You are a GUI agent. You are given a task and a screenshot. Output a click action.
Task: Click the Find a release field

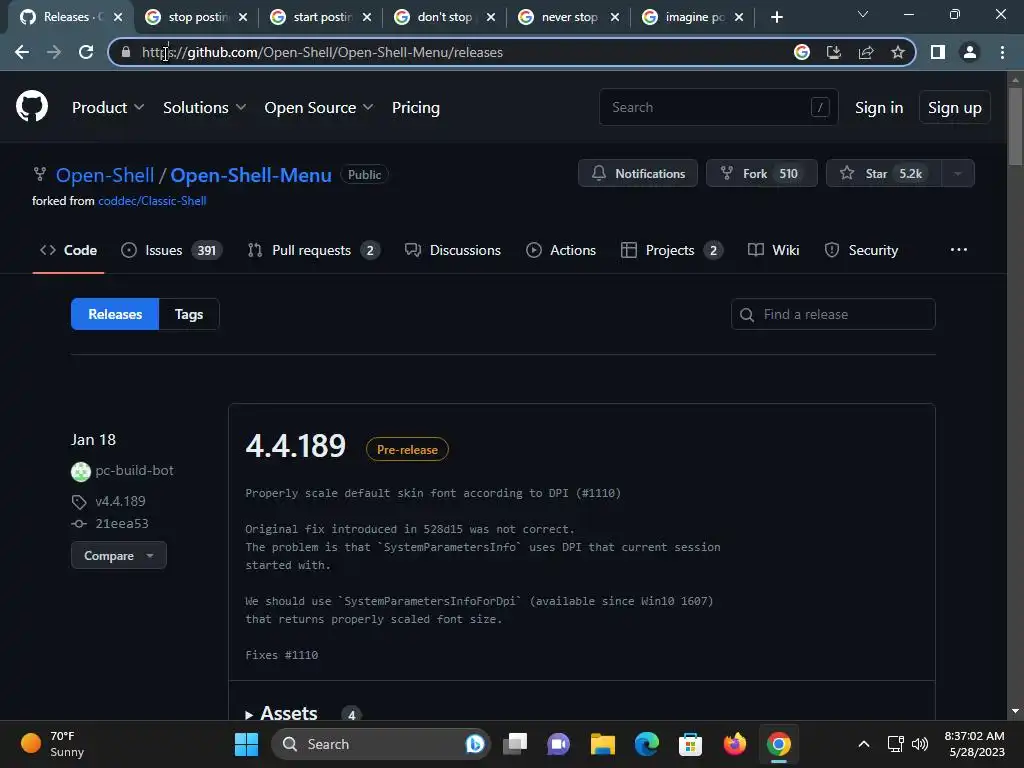[833, 314]
